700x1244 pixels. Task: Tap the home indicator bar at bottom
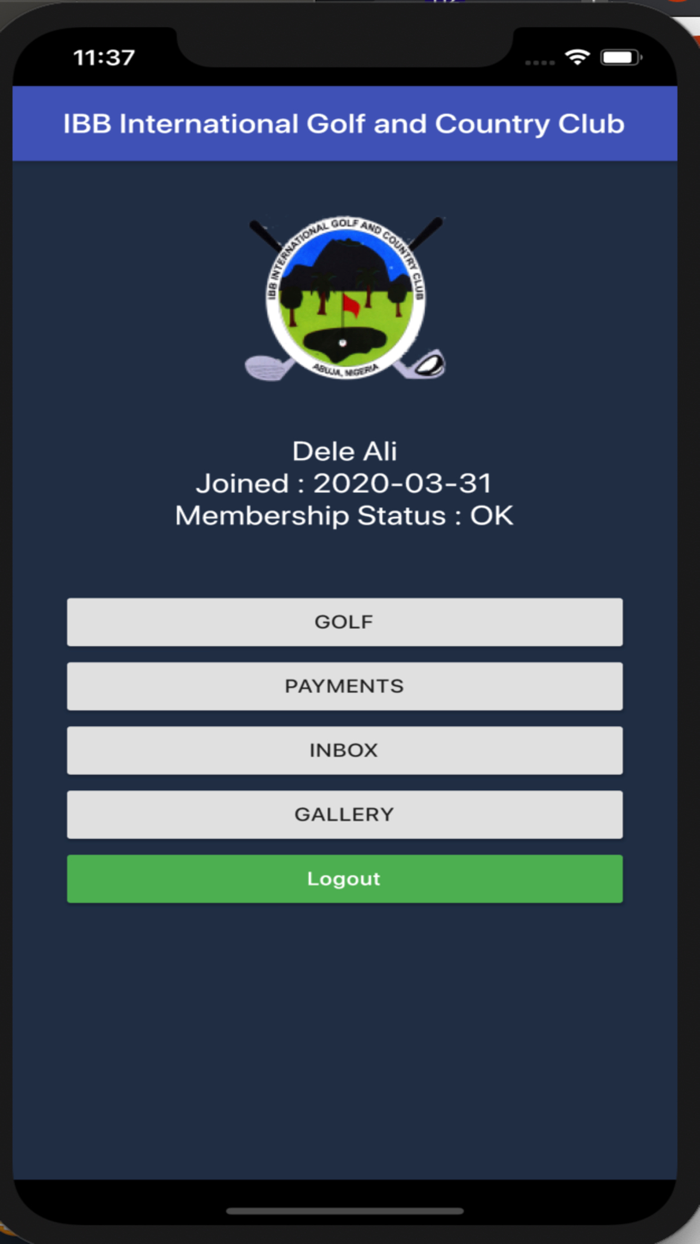[344, 1210]
